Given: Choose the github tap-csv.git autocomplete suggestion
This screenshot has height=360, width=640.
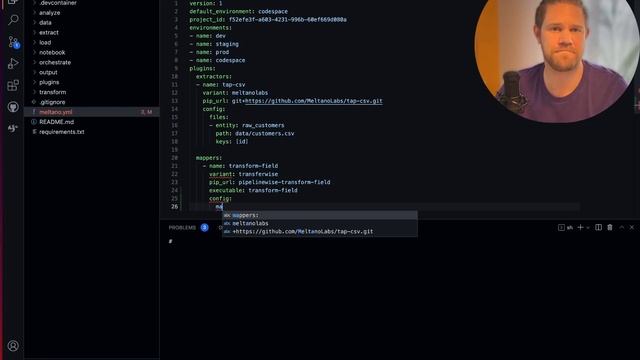Looking at the screenshot, I should 320,231.
